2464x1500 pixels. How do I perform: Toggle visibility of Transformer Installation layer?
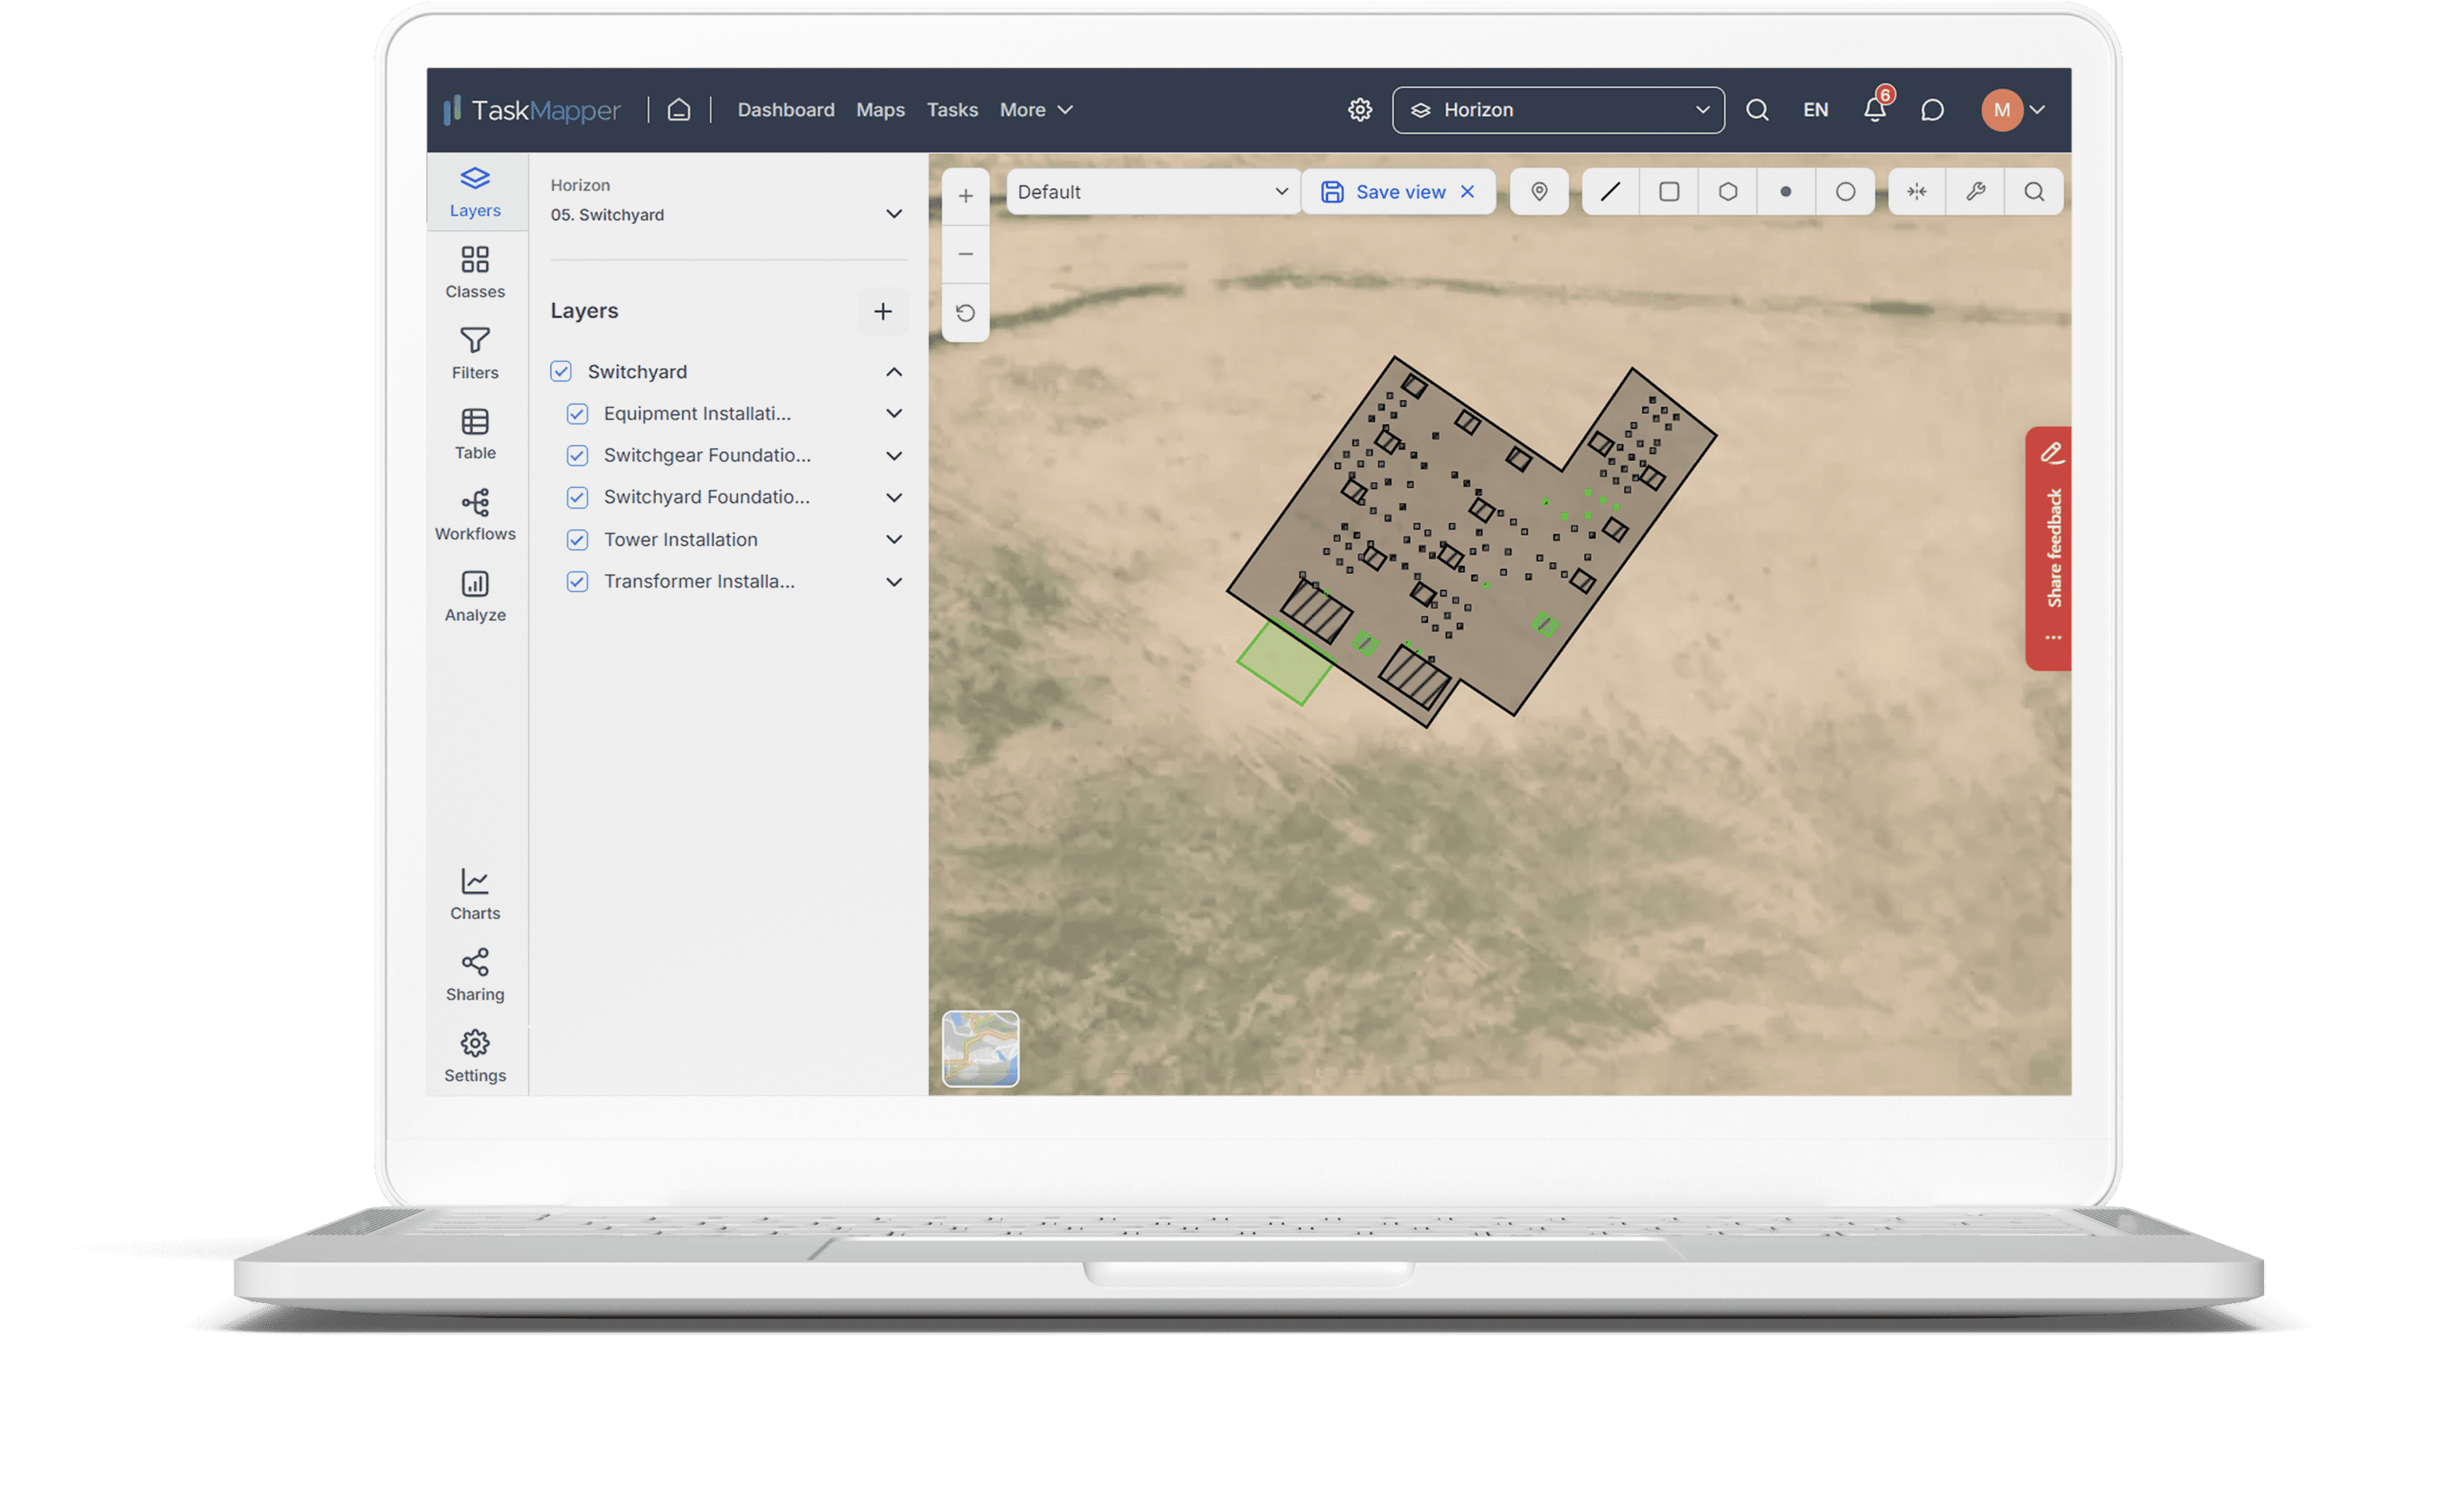click(x=577, y=580)
